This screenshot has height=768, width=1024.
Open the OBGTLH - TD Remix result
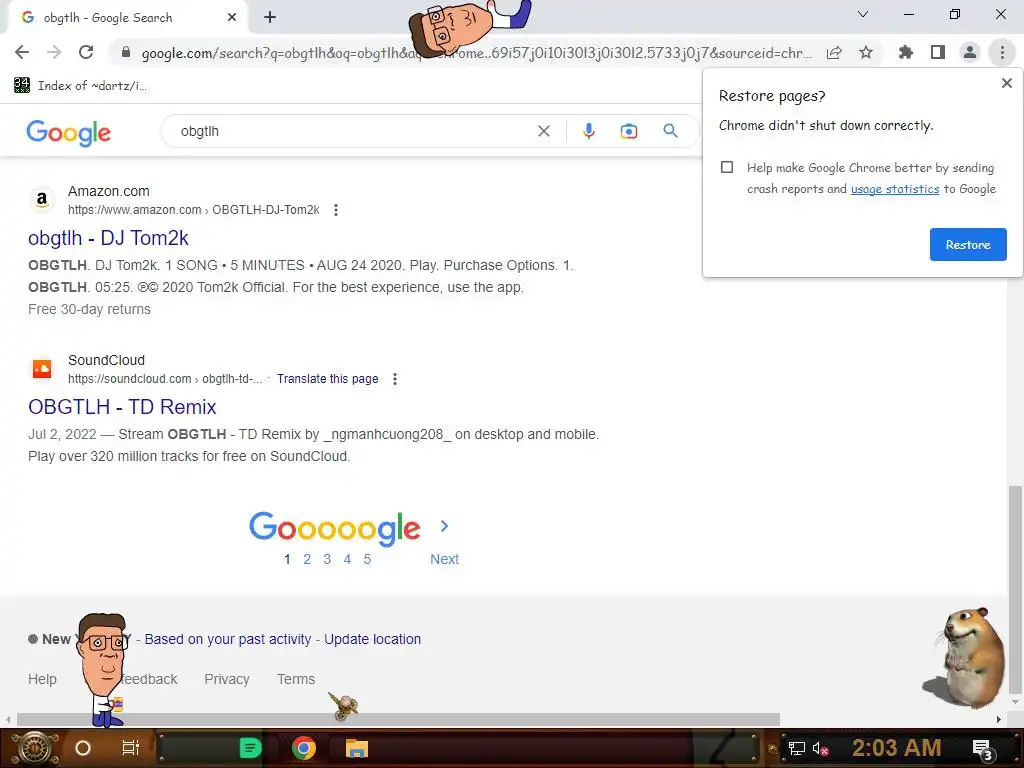pos(122,406)
